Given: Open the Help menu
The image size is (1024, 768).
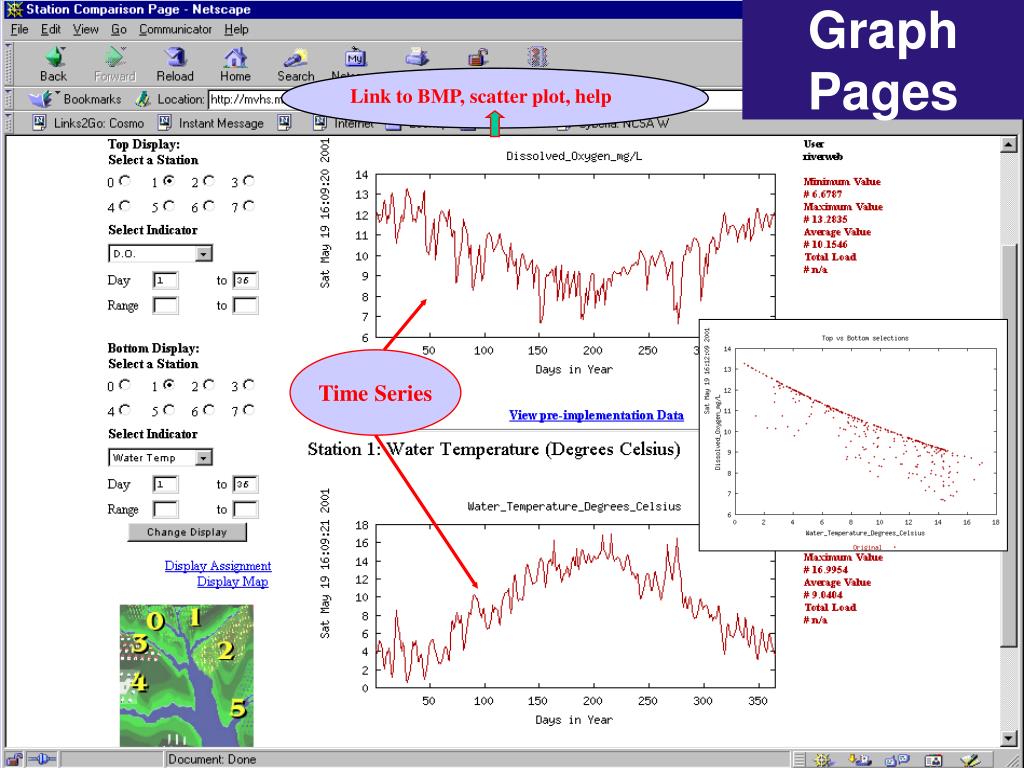Looking at the screenshot, I should [236, 29].
